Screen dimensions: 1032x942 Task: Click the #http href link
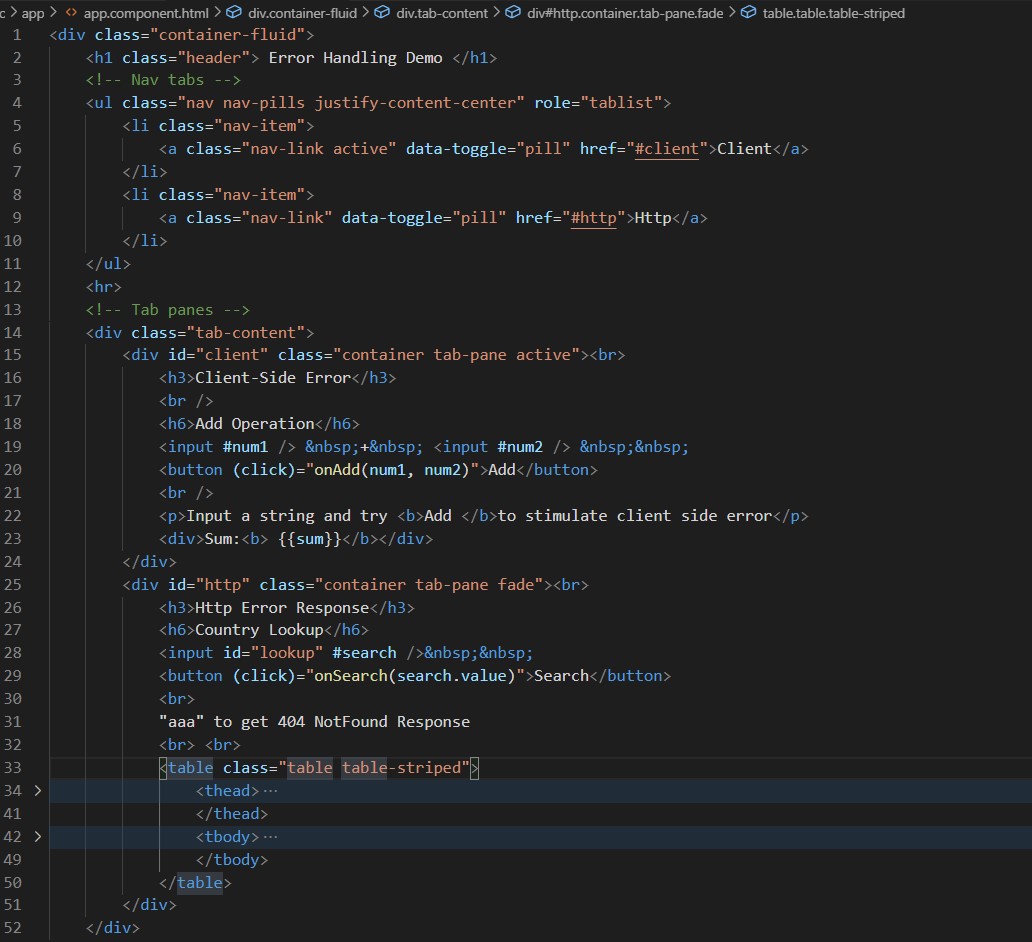pos(594,218)
